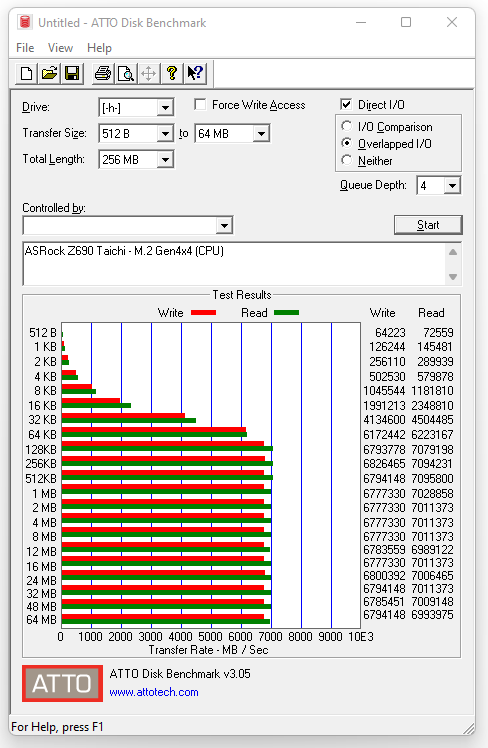The image size is (488, 748).
Task: Click the move crosshair toolbar icon
Action: point(148,73)
